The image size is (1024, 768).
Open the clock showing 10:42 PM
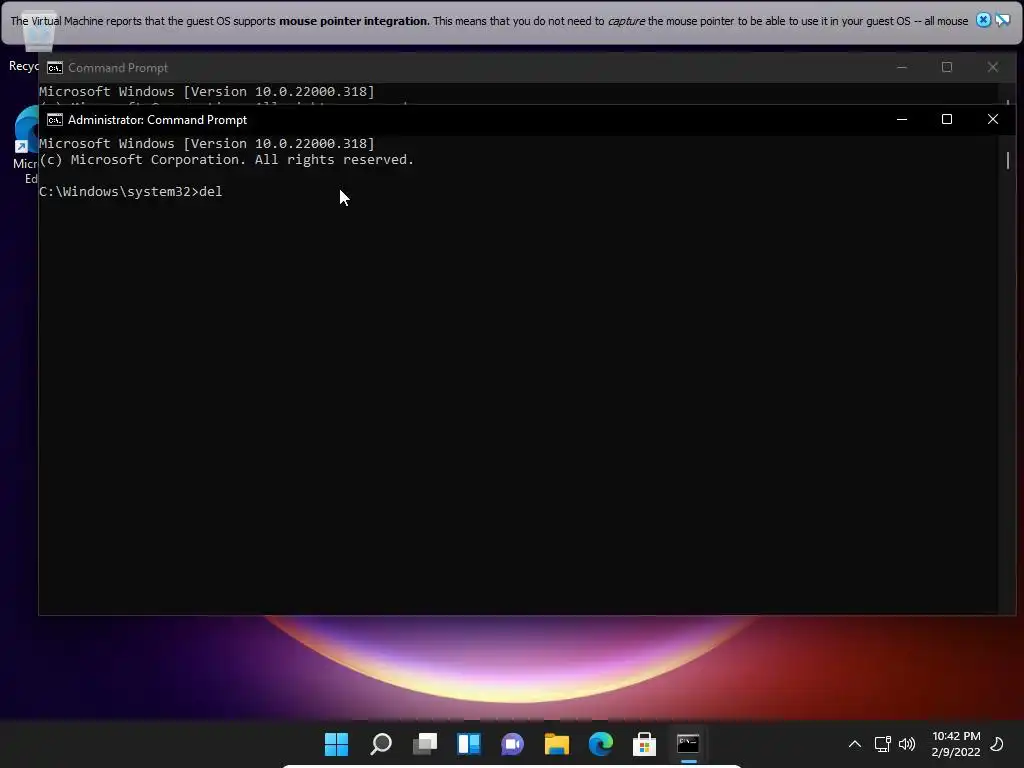(956, 736)
